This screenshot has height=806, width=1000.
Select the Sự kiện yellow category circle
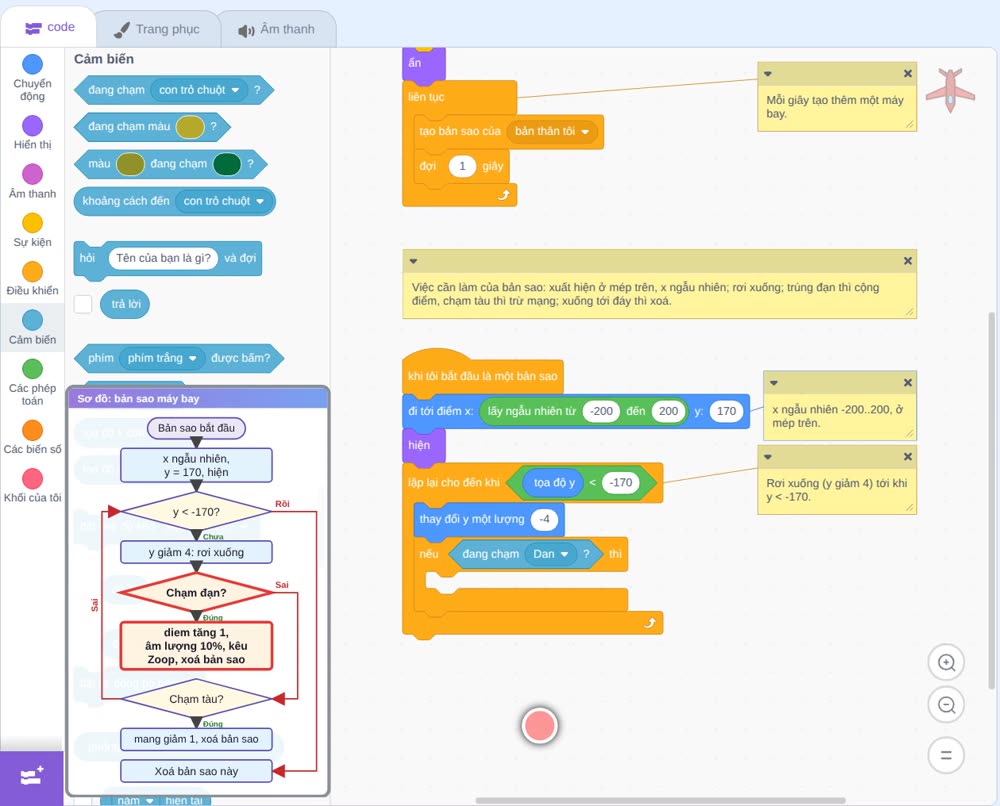pyautogui.click(x=33, y=223)
